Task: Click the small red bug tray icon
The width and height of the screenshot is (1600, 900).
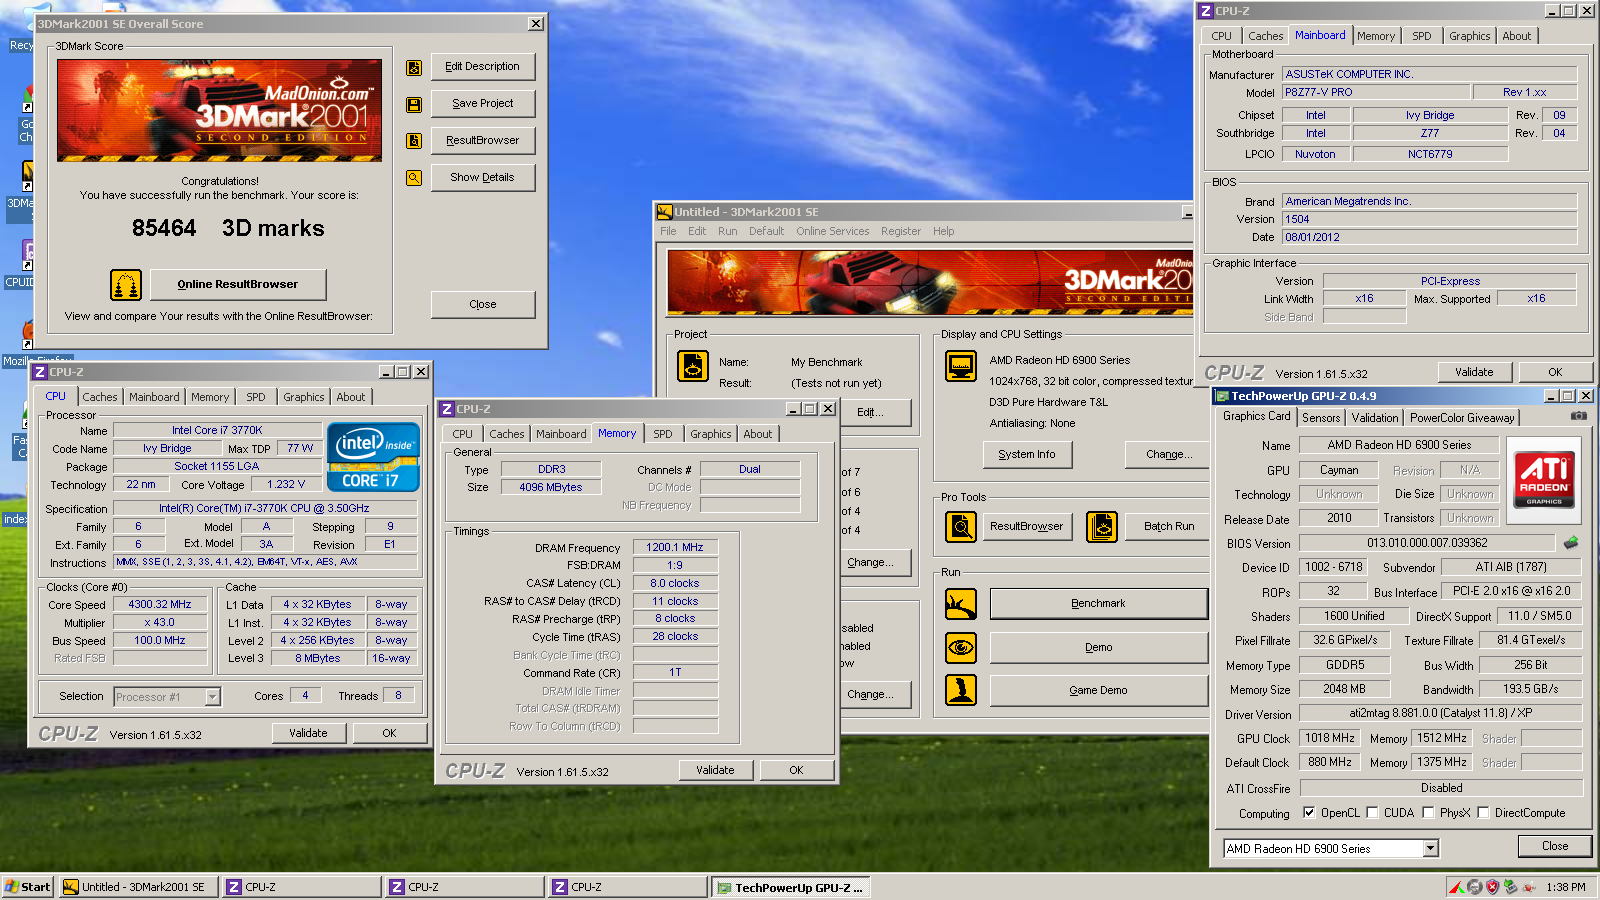Action: (x=1529, y=887)
